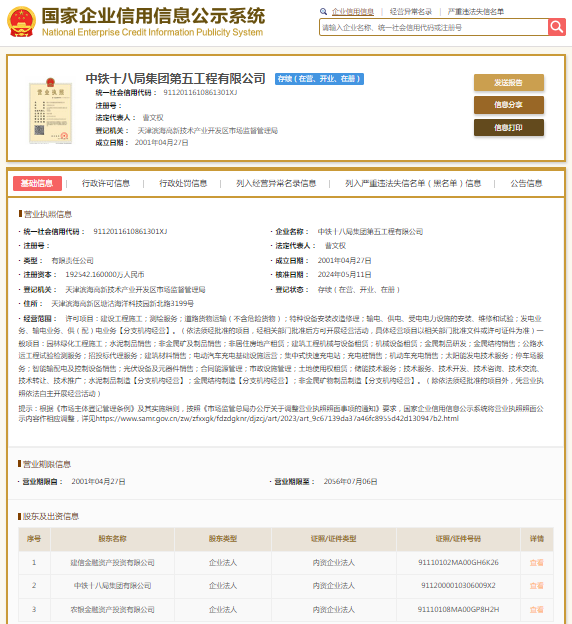Open the 列入经营异常名录信息 tab
572x624 pixels.
pyautogui.click(x=276, y=183)
